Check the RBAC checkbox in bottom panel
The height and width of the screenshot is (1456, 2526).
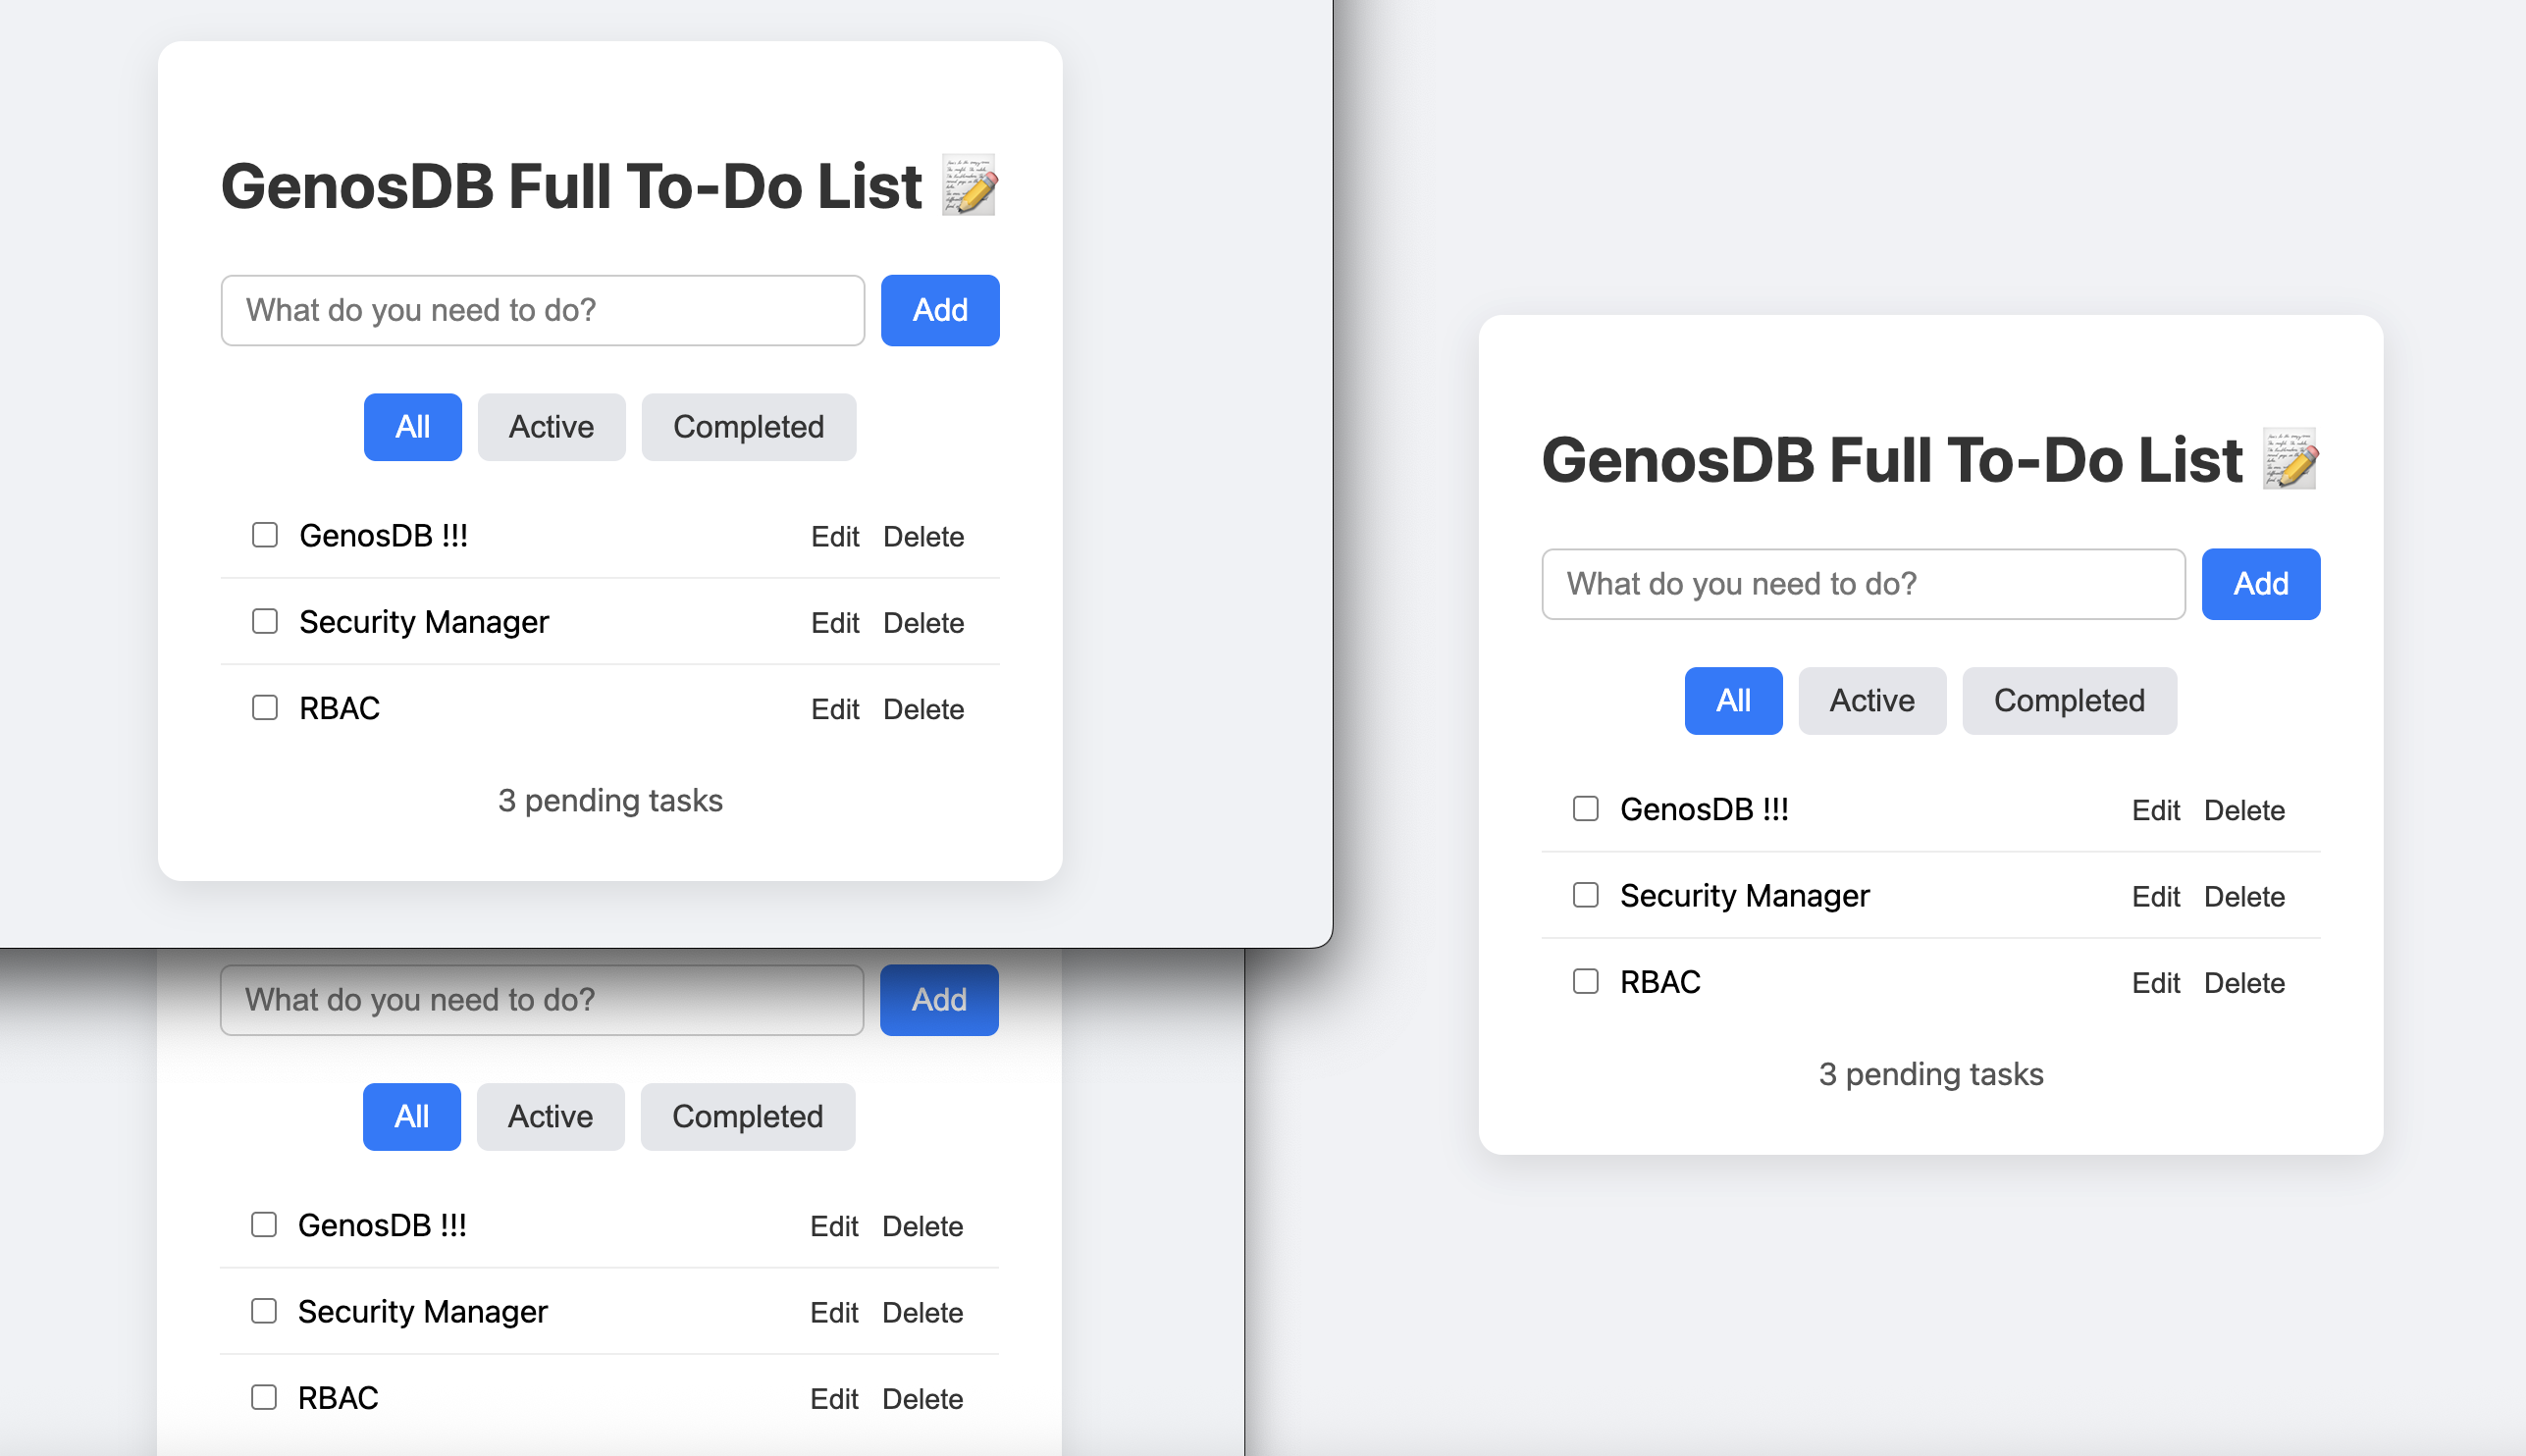(x=263, y=1398)
